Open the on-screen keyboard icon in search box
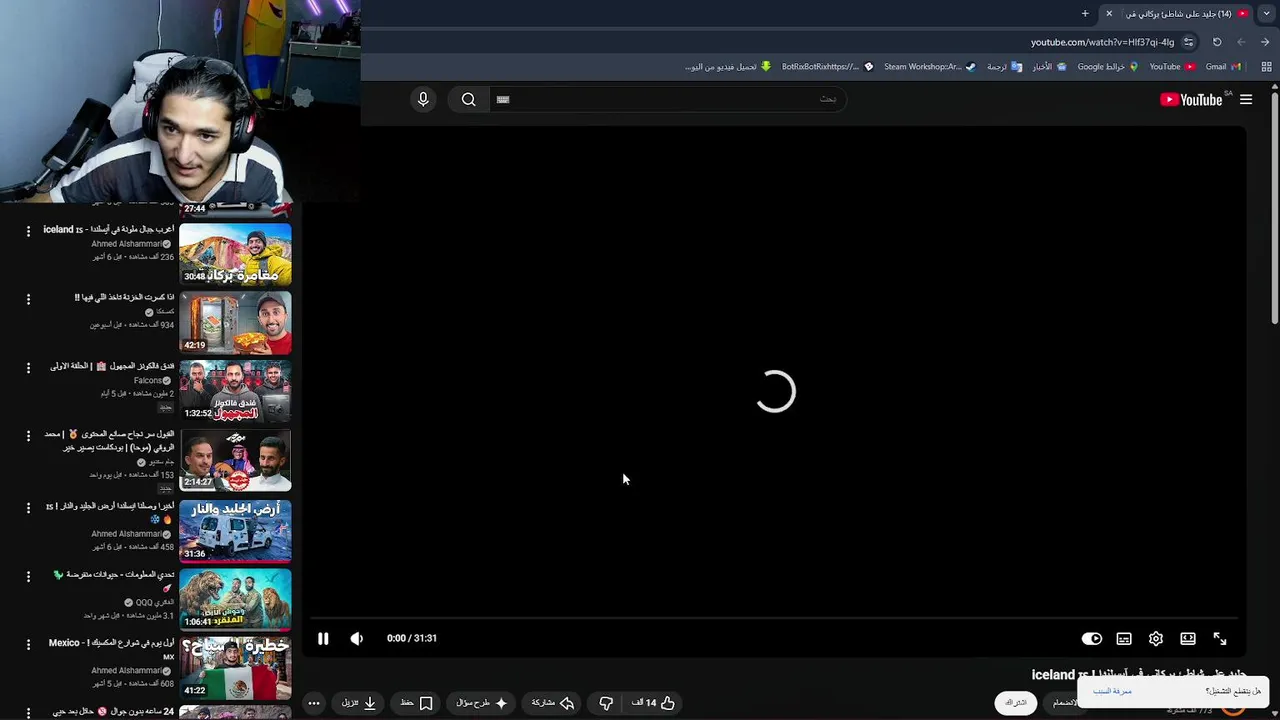The height and width of the screenshot is (720, 1280). tap(503, 99)
